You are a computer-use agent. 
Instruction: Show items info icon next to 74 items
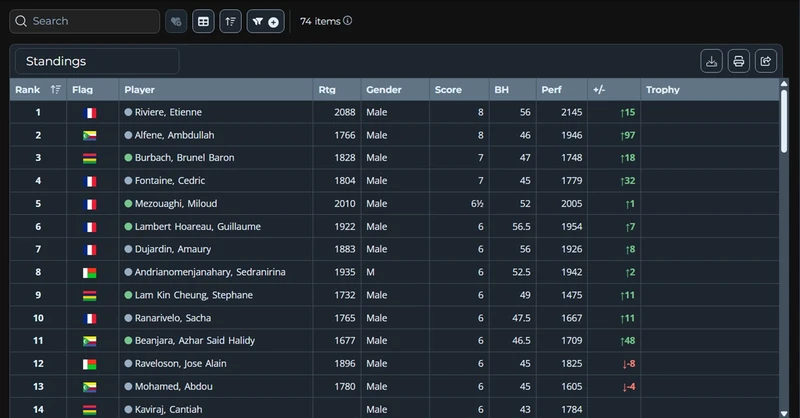347,20
